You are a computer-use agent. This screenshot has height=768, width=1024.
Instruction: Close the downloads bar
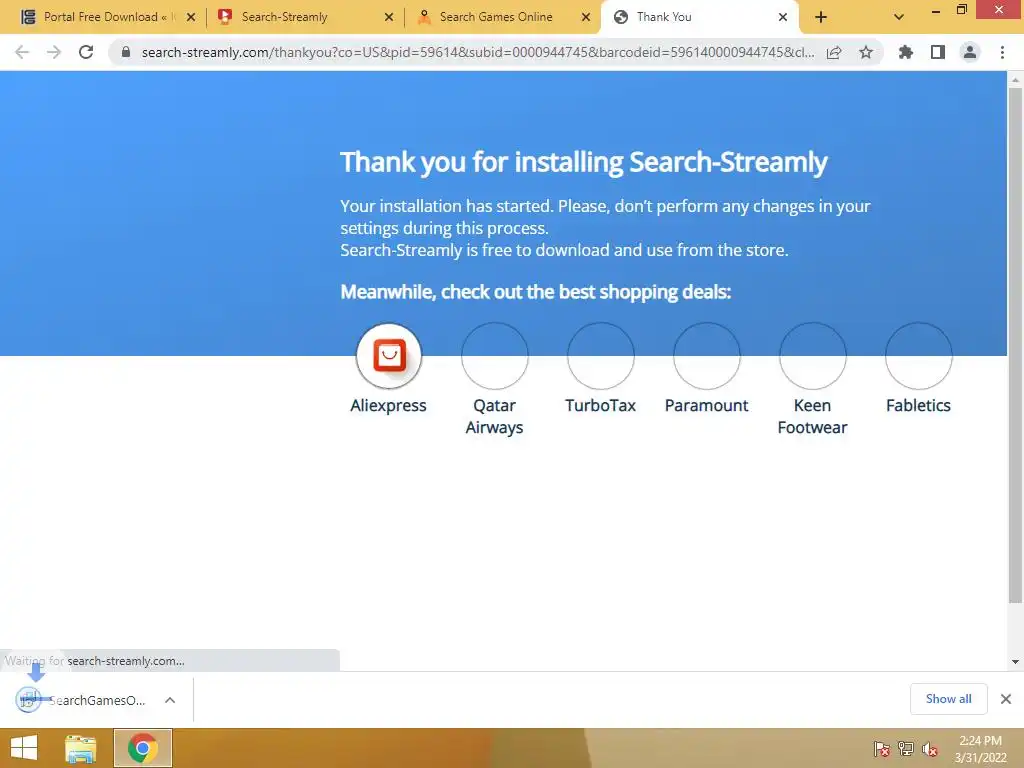(x=1006, y=699)
